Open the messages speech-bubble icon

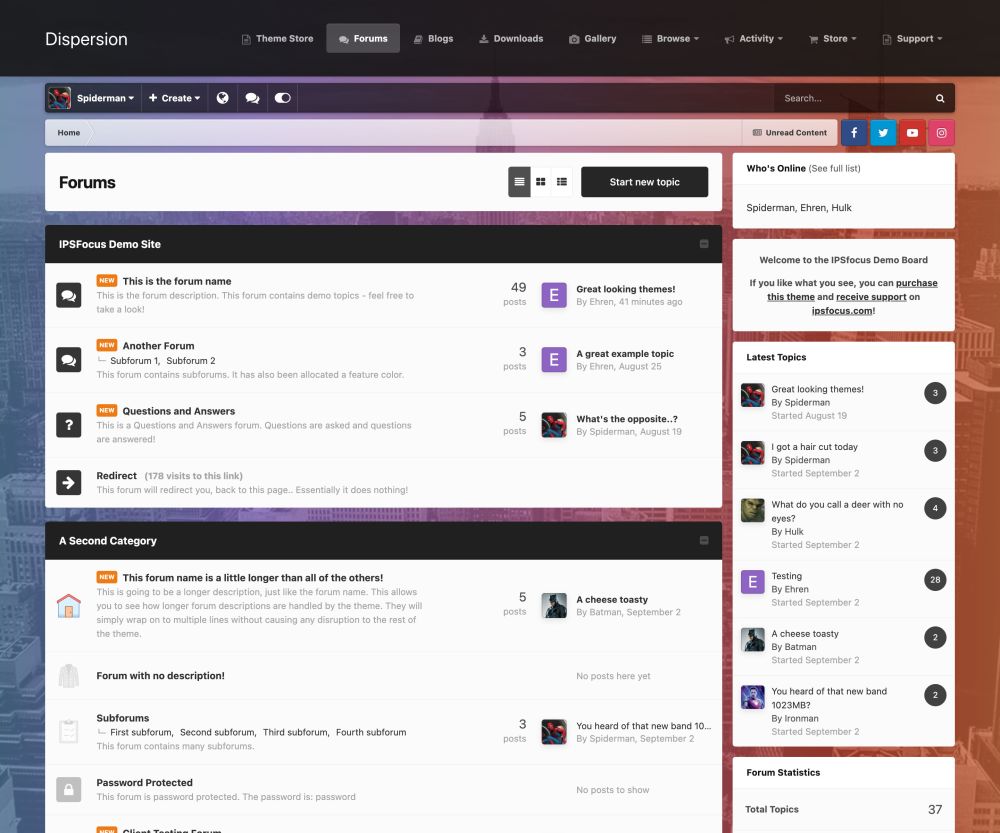(253, 98)
